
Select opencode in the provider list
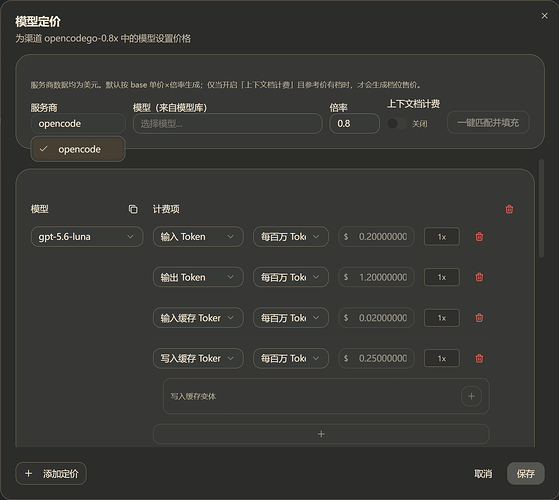tap(78, 149)
